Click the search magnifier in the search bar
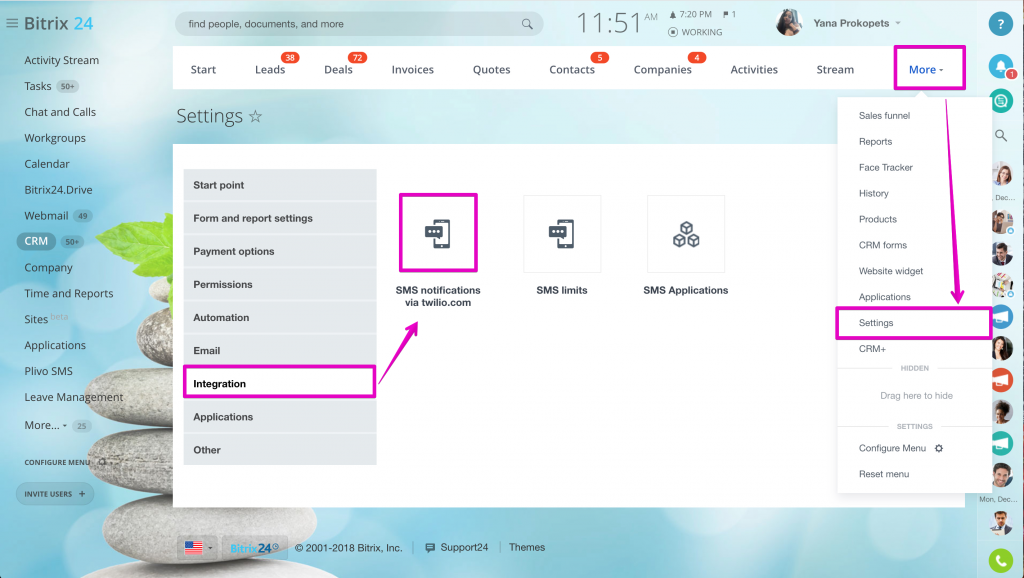 527,24
